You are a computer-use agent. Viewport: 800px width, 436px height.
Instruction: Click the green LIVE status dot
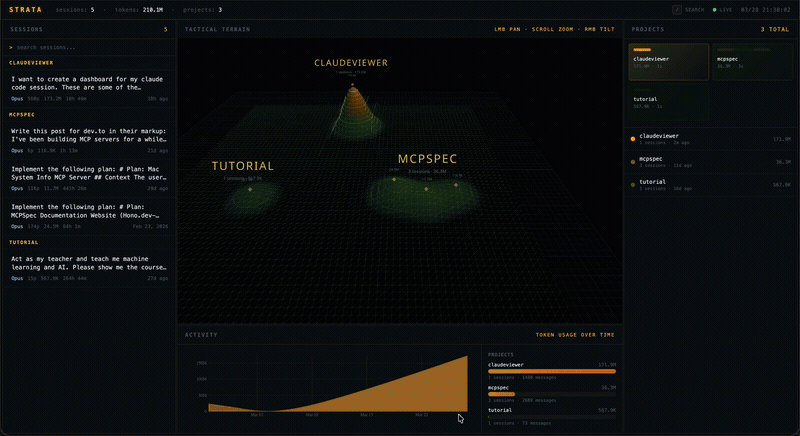pyautogui.click(x=715, y=9)
